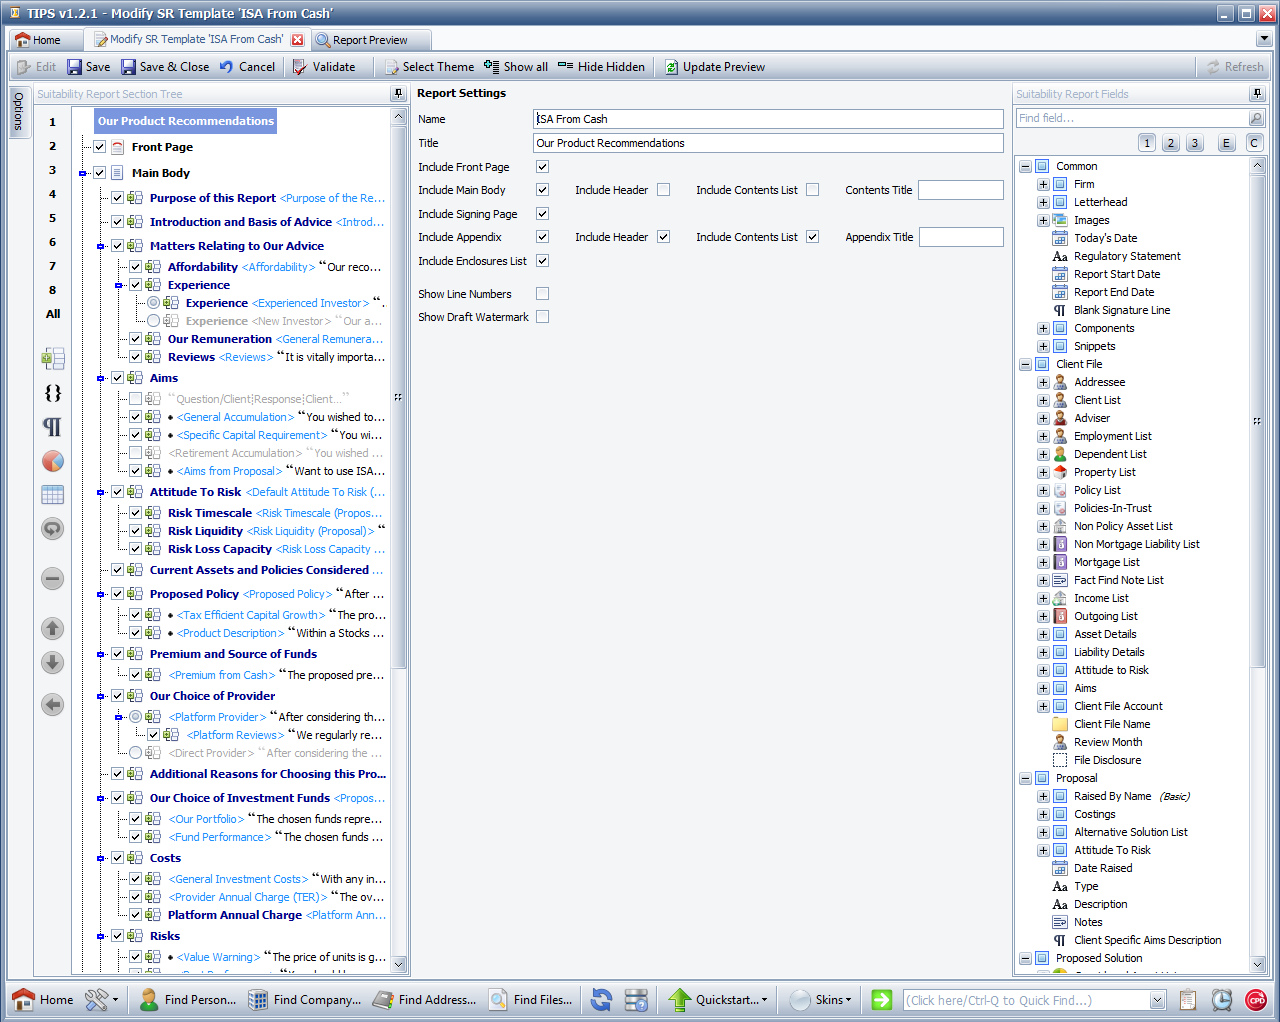Click the table grid icon in left toolbar

pyautogui.click(x=53, y=495)
